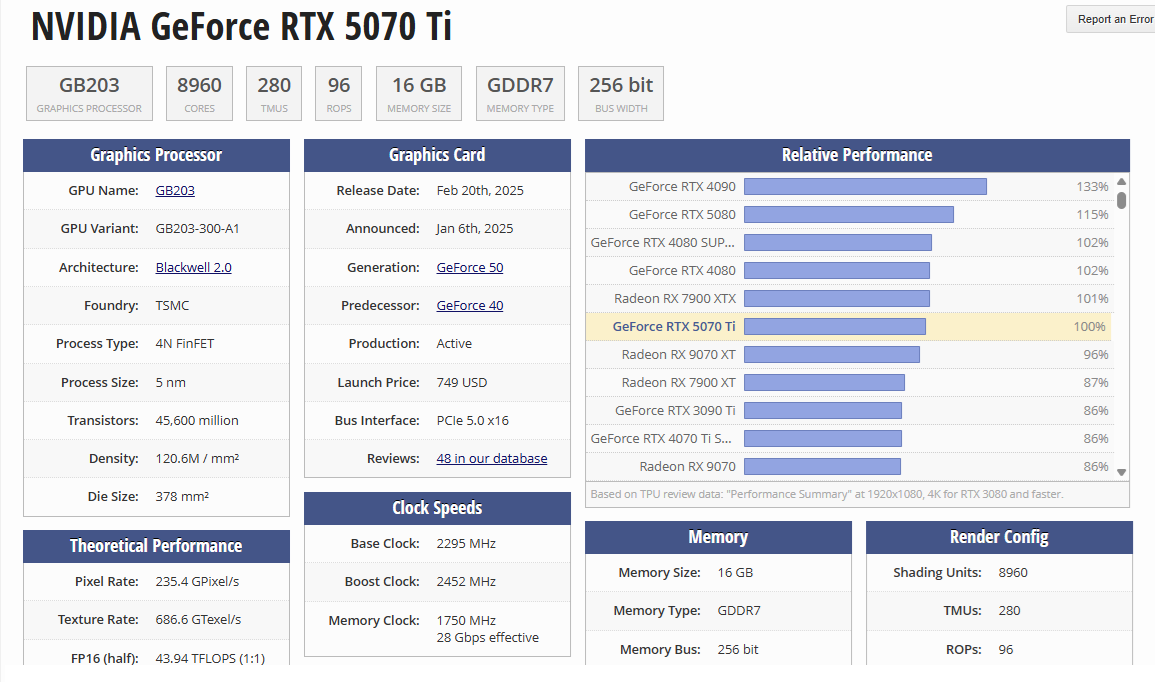Click the 96 ROPs summary box
This screenshot has height=682, width=1155.
[x=339, y=94]
